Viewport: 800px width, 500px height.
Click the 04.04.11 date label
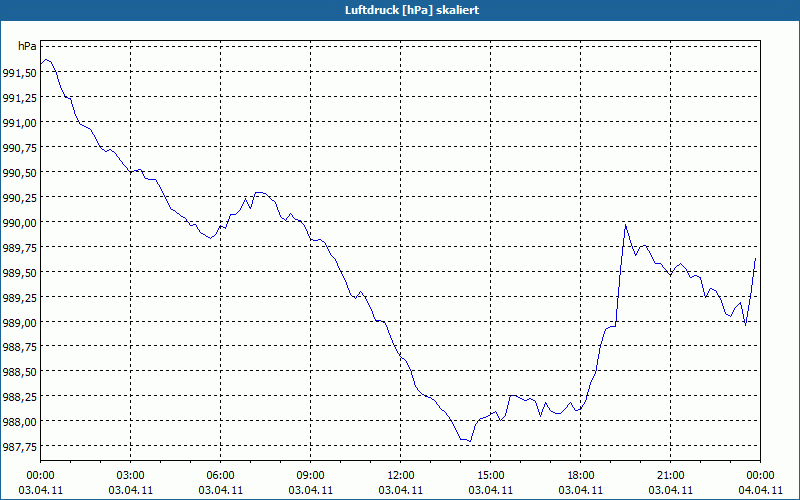click(x=760, y=490)
